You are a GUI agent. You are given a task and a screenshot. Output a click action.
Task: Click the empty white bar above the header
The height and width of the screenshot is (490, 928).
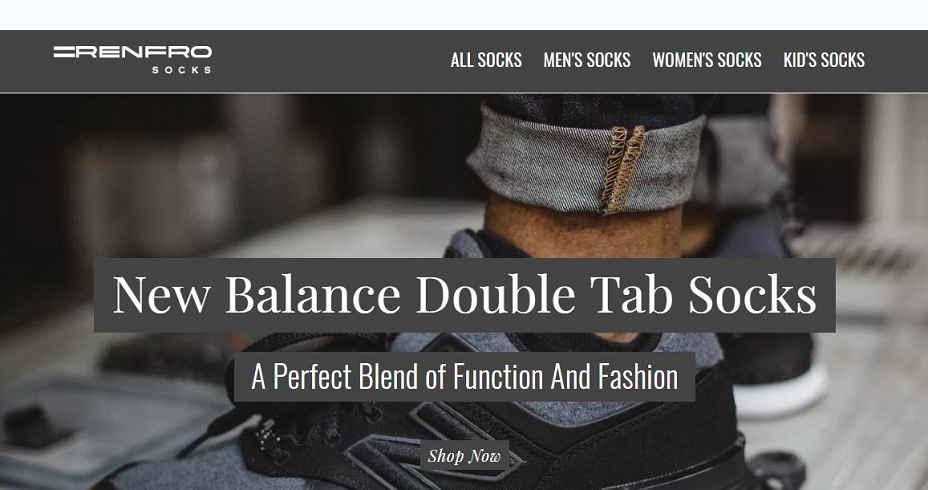(464, 15)
